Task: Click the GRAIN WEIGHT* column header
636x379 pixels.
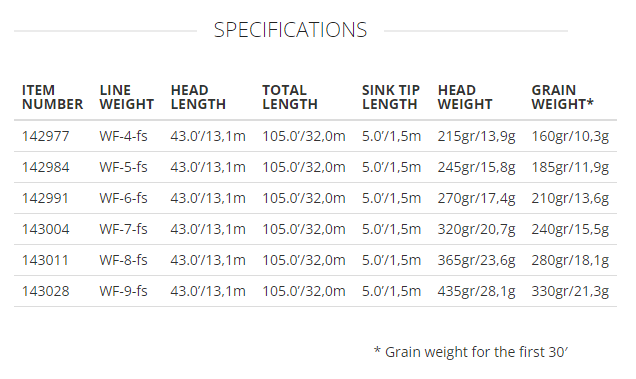Action: pyautogui.click(x=563, y=97)
